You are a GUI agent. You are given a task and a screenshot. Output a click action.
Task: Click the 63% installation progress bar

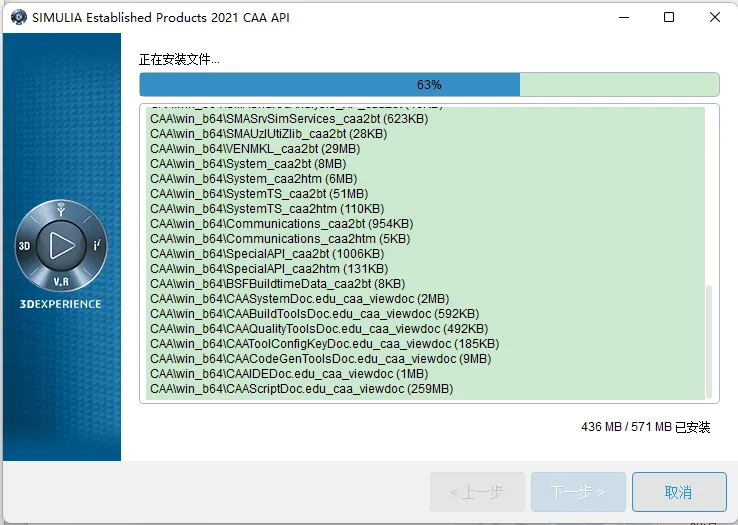click(429, 85)
